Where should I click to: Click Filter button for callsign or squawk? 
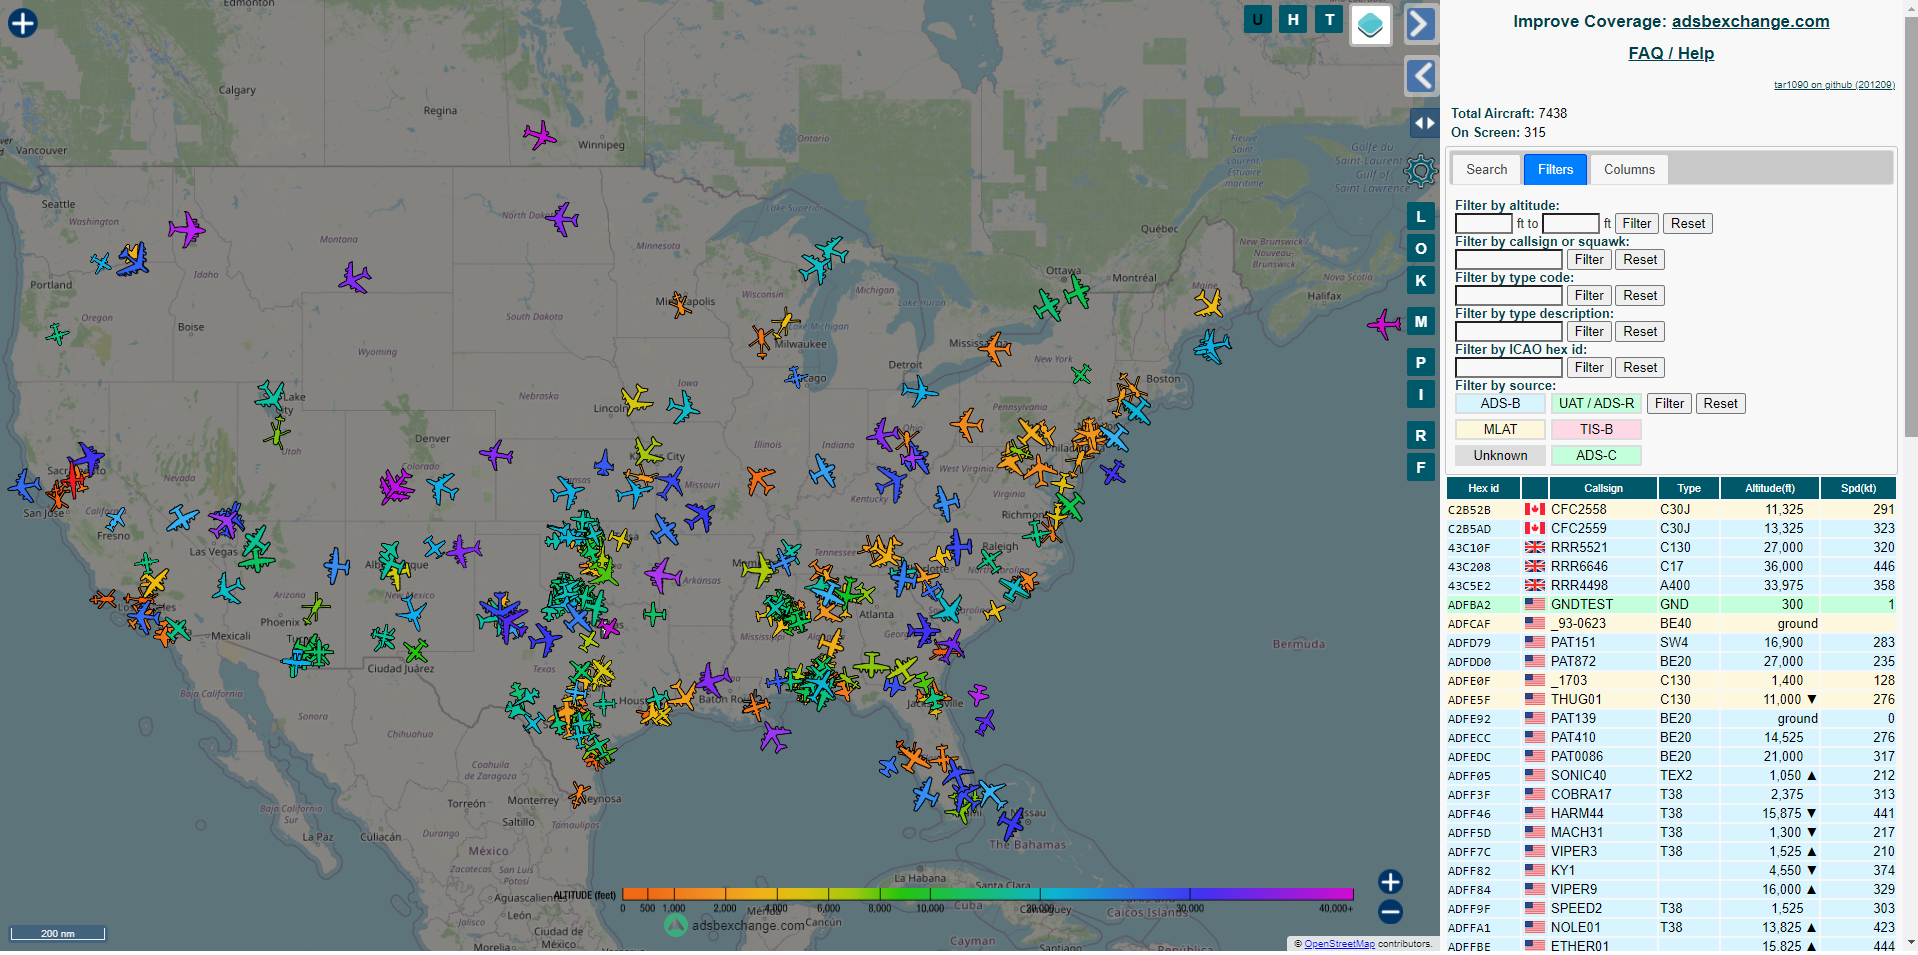click(1589, 259)
